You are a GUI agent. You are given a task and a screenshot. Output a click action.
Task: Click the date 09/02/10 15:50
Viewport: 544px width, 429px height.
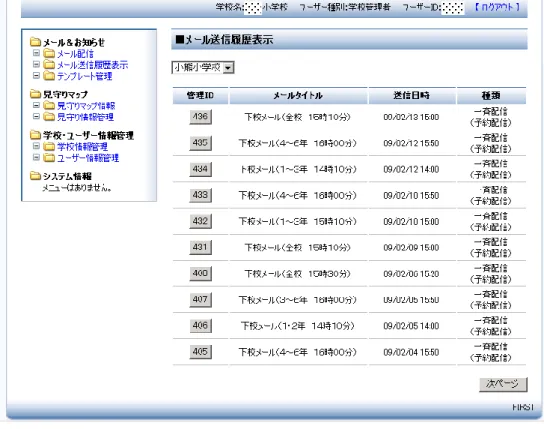[411, 196]
